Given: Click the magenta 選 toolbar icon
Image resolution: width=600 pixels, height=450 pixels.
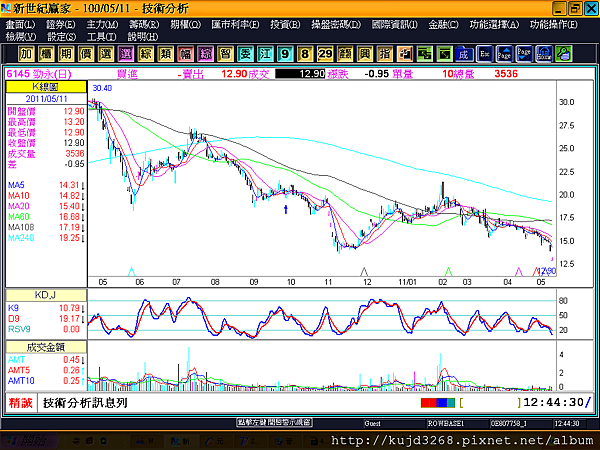Looking at the screenshot, I should pyautogui.click(x=126, y=54).
